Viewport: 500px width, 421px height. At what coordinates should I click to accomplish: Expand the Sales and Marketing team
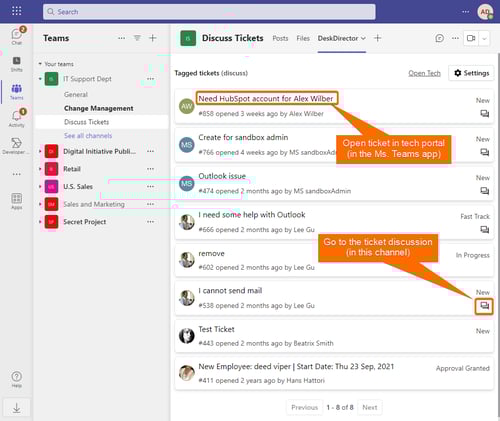pos(40,204)
